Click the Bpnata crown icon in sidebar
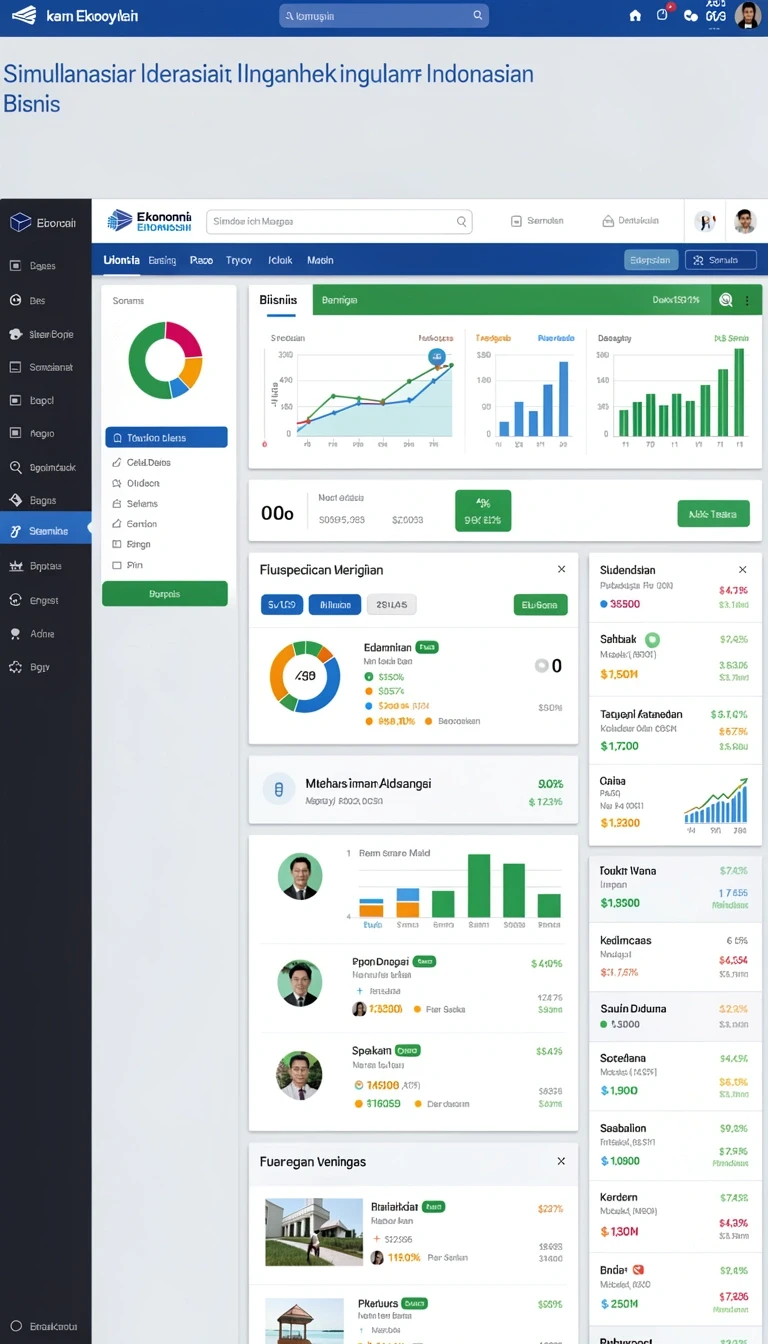The image size is (768, 1344). [x=15, y=566]
